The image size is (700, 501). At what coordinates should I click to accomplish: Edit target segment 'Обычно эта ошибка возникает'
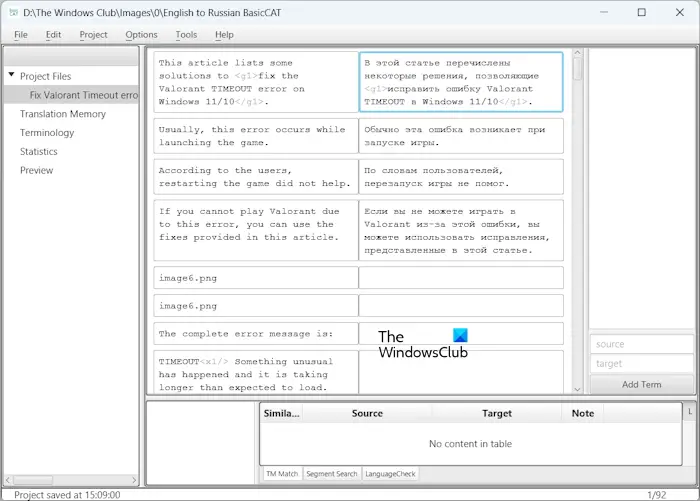(x=461, y=136)
